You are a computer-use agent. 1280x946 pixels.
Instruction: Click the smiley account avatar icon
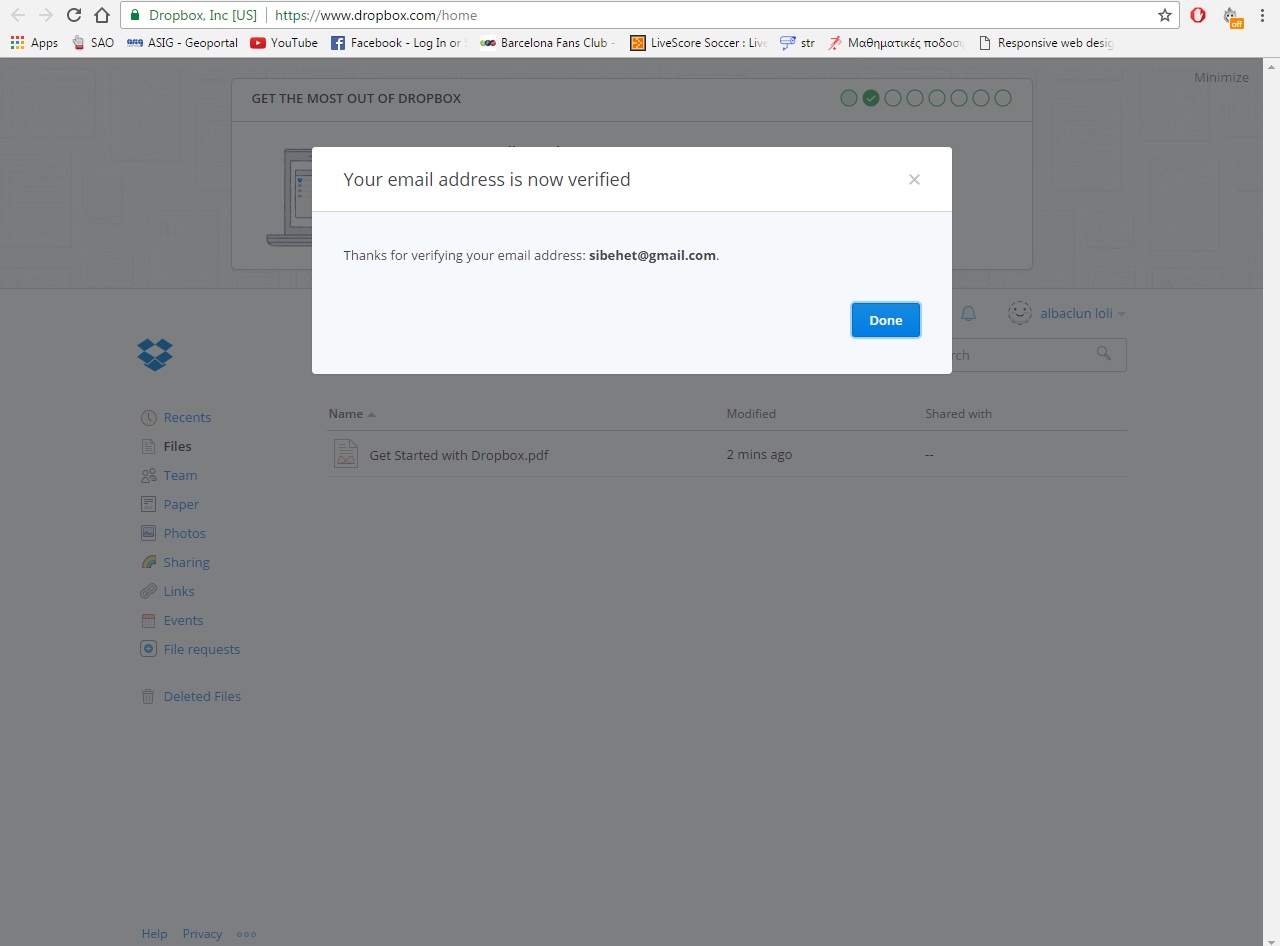point(1019,313)
